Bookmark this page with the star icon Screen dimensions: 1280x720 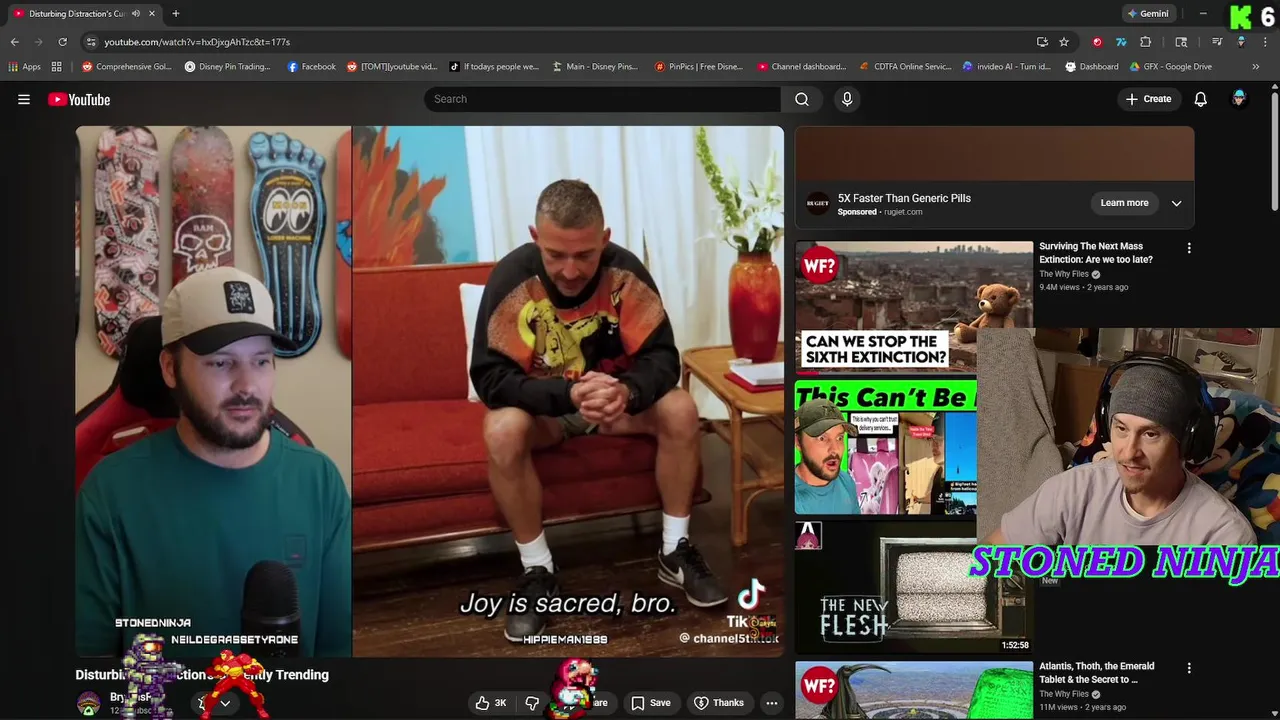click(x=1064, y=42)
